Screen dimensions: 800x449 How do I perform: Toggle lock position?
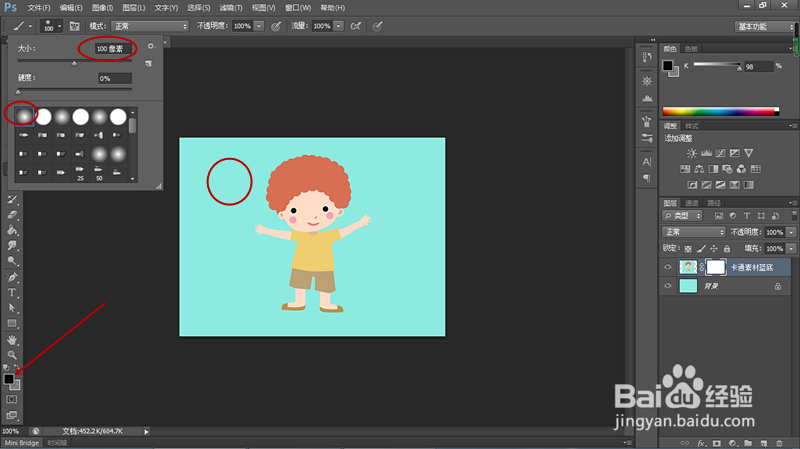(x=714, y=248)
